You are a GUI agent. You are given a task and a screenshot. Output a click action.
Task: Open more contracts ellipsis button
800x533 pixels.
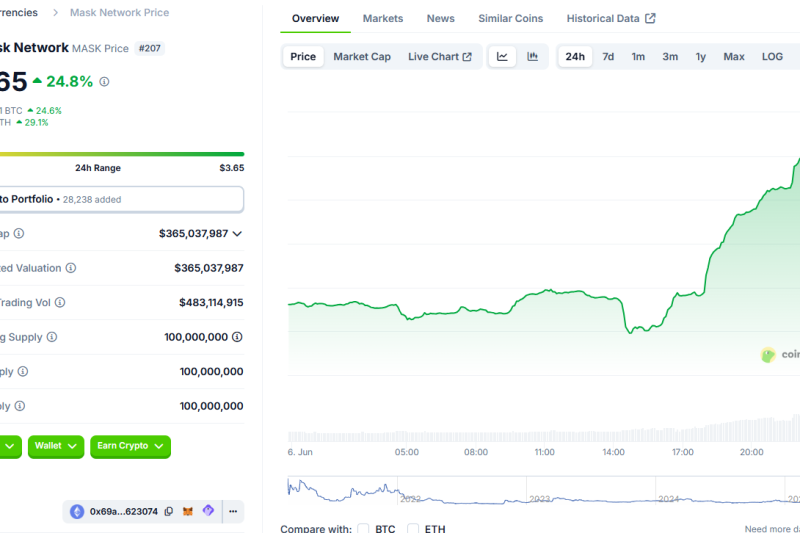click(233, 512)
